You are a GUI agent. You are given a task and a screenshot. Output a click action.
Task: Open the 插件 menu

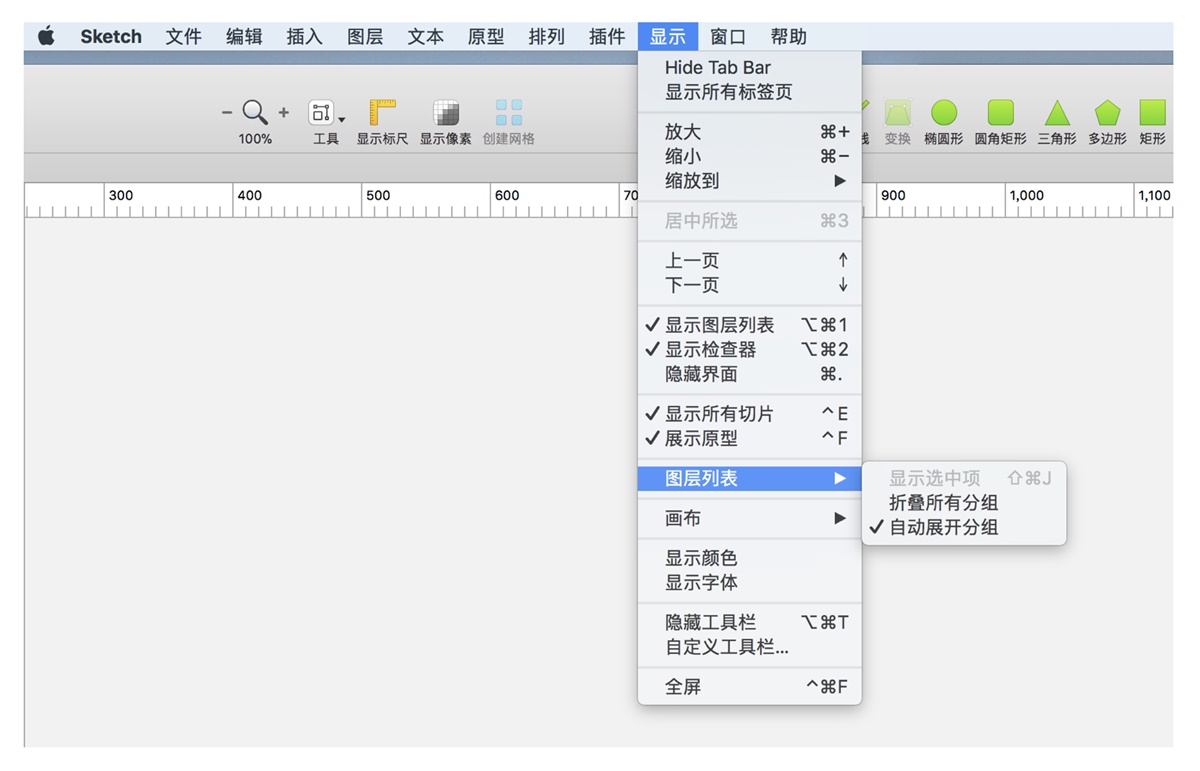coord(607,37)
